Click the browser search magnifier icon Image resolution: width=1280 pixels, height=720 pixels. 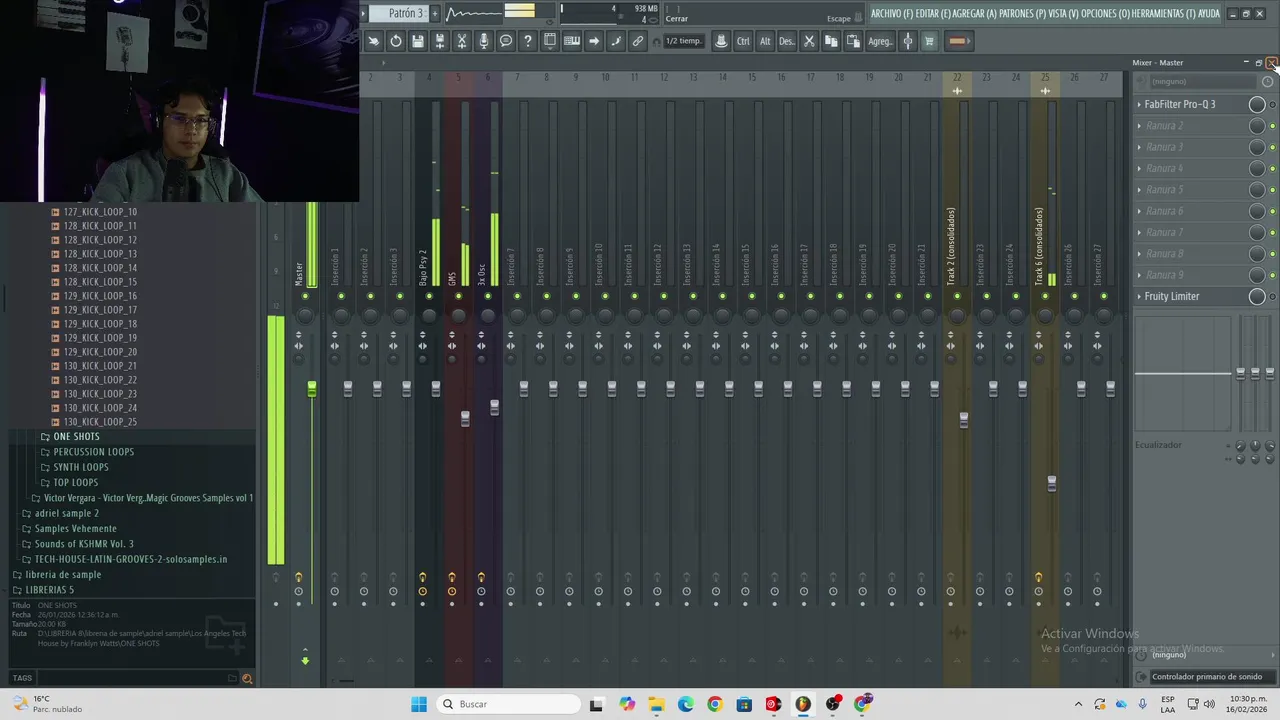[x=247, y=678]
